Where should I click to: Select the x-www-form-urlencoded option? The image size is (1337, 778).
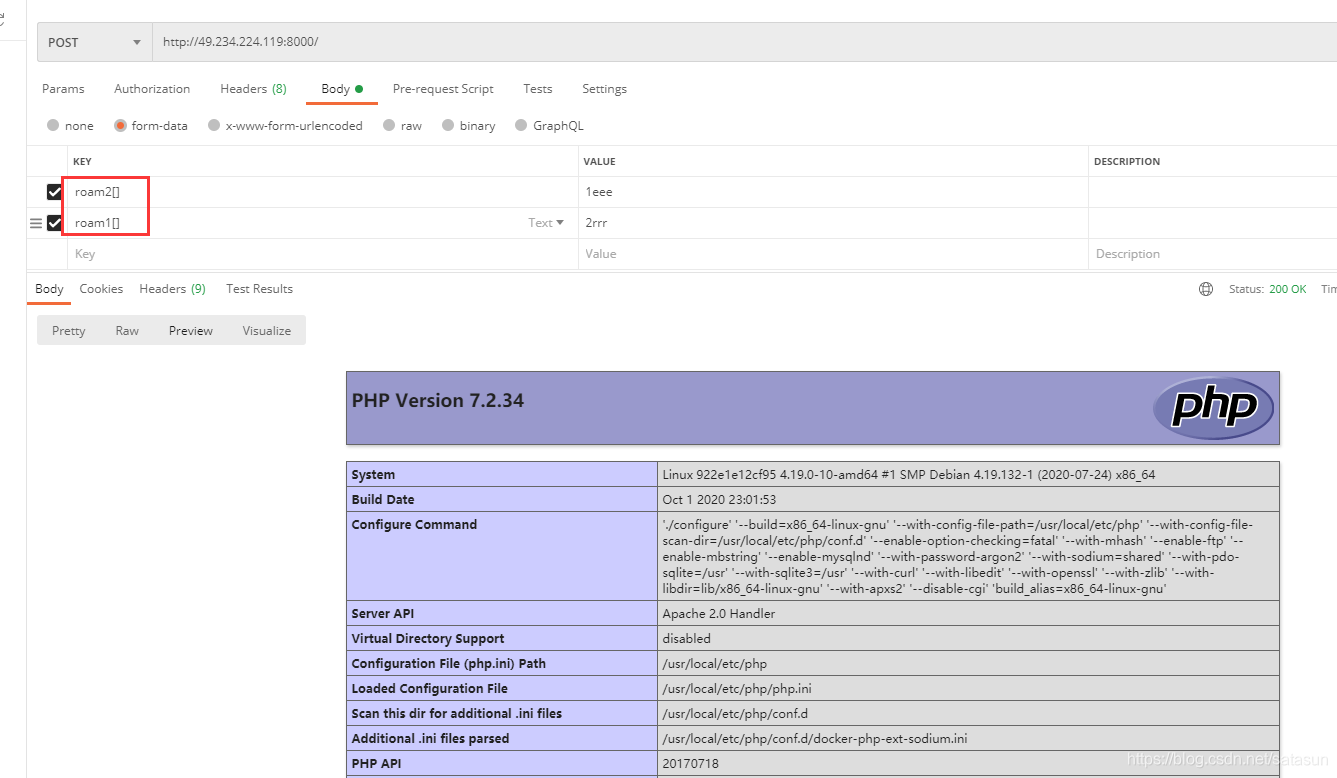[285, 126]
